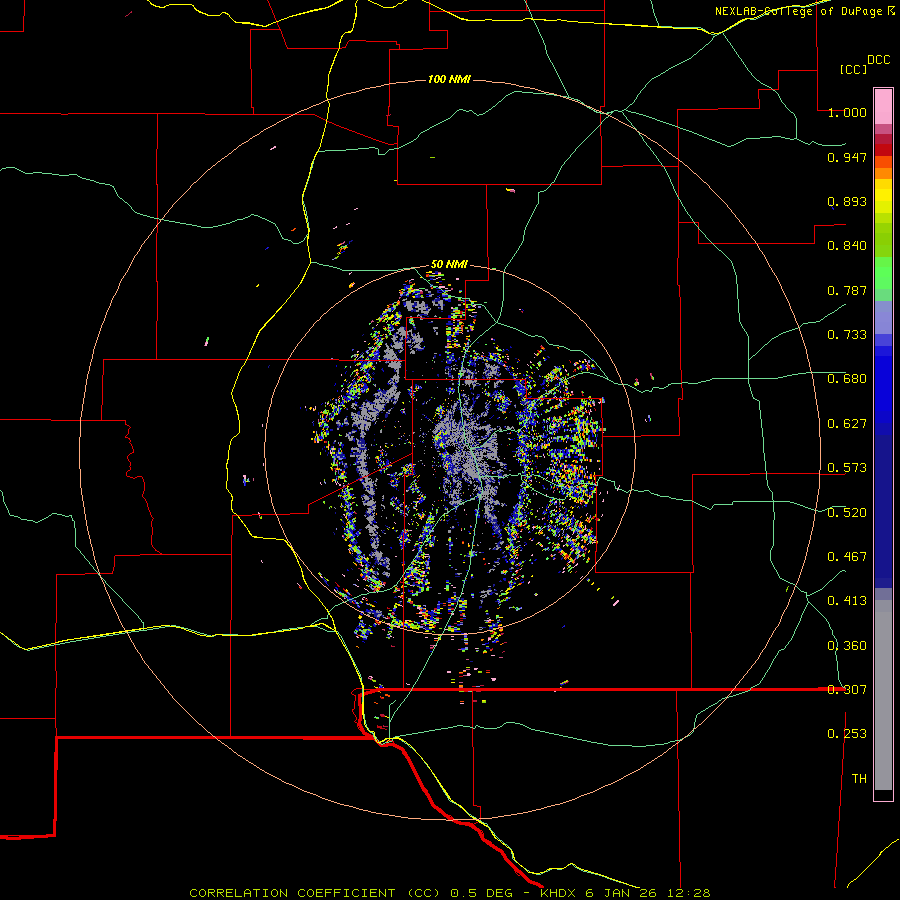This screenshot has width=900, height=900.
Task: Select the 0.840 scale value
Action: [847, 246]
